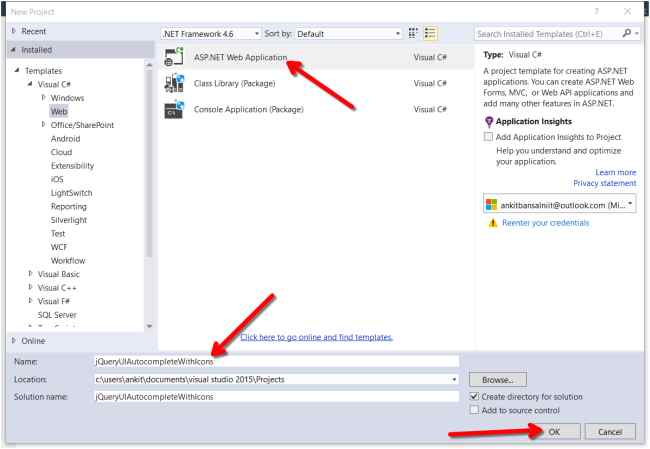Screen dimensions: 650x449
Task: Open the Sort by Default dropdown
Action: pyautogui.click(x=349, y=34)
